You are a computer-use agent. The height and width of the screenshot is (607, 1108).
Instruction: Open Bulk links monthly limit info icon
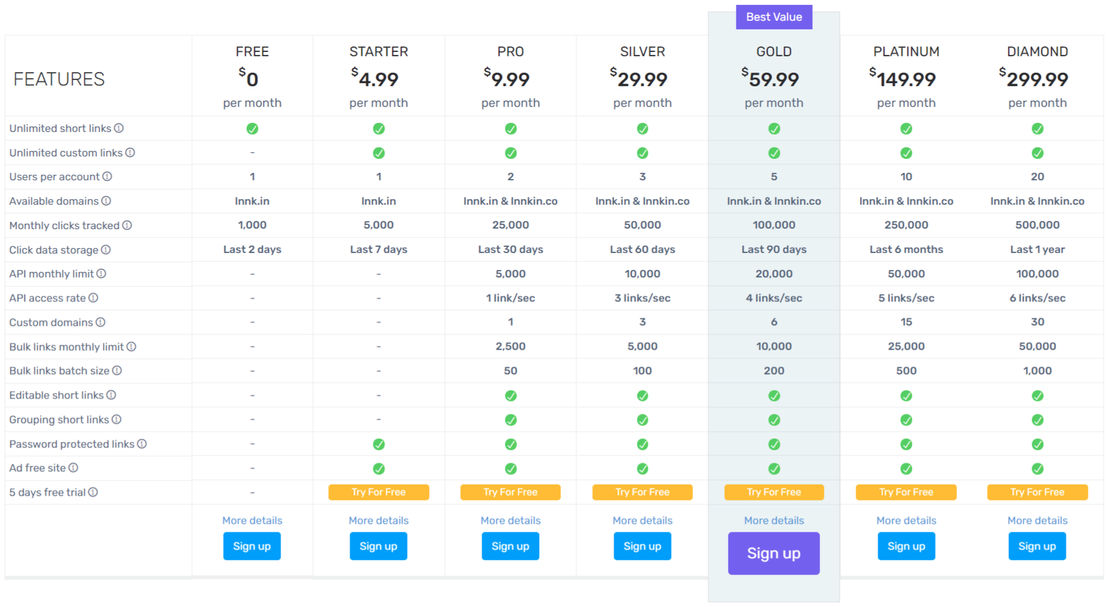coord(131,346)
